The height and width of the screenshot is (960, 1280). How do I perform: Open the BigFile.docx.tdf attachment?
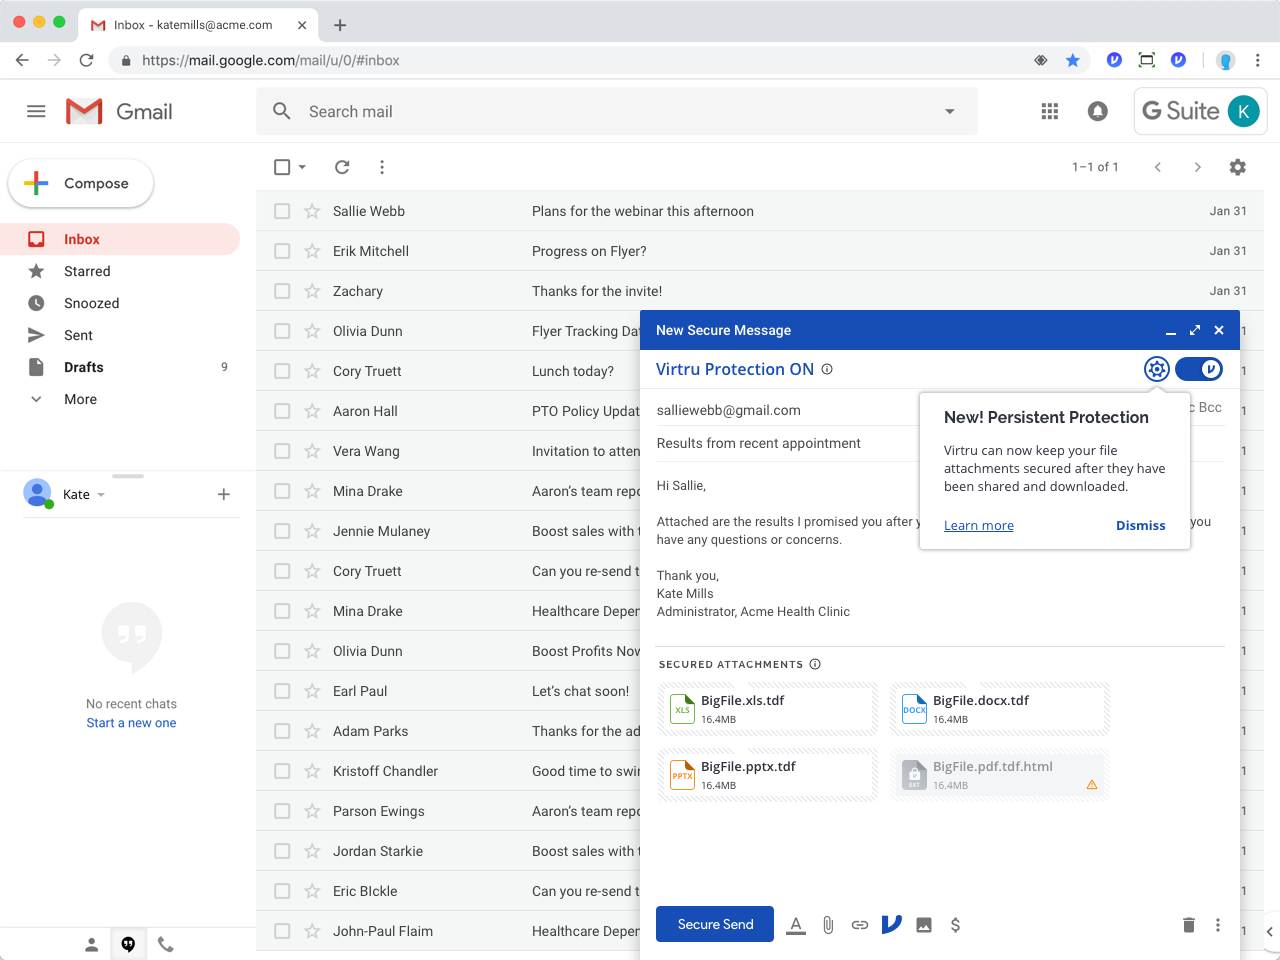(1000, 709)
